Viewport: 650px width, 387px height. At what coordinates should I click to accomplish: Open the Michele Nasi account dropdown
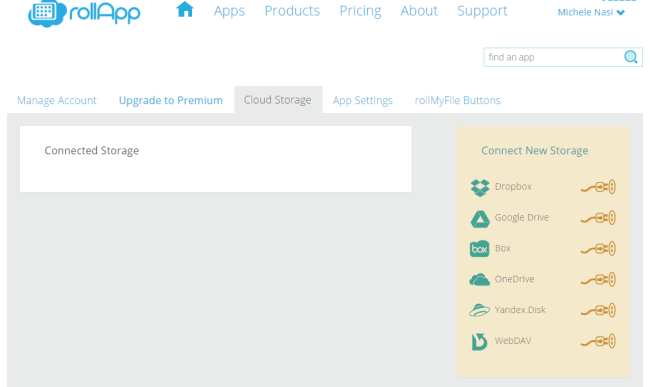point(591,12)
